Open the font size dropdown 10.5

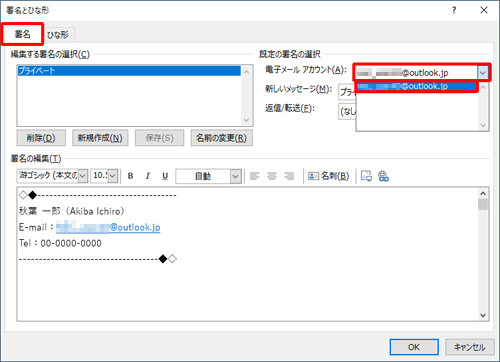[x=113, y=176]
